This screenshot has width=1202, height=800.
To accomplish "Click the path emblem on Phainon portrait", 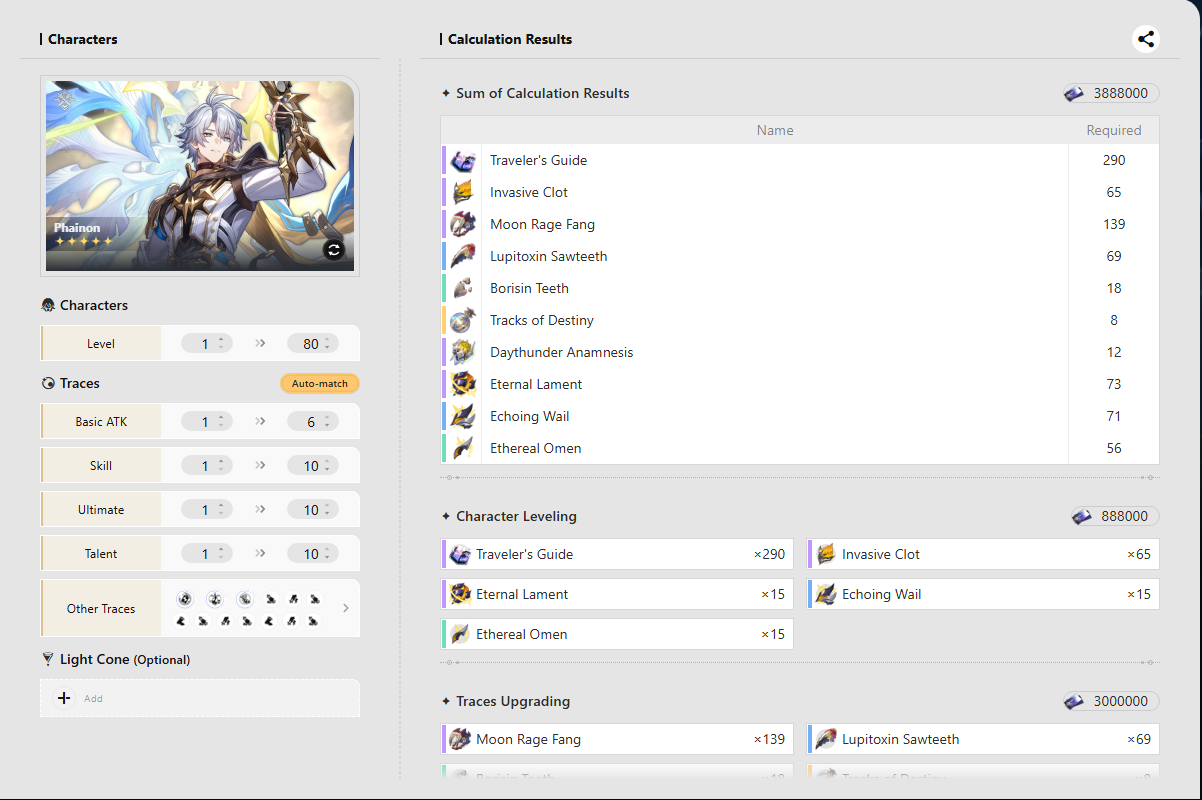I will coord(64,100).
